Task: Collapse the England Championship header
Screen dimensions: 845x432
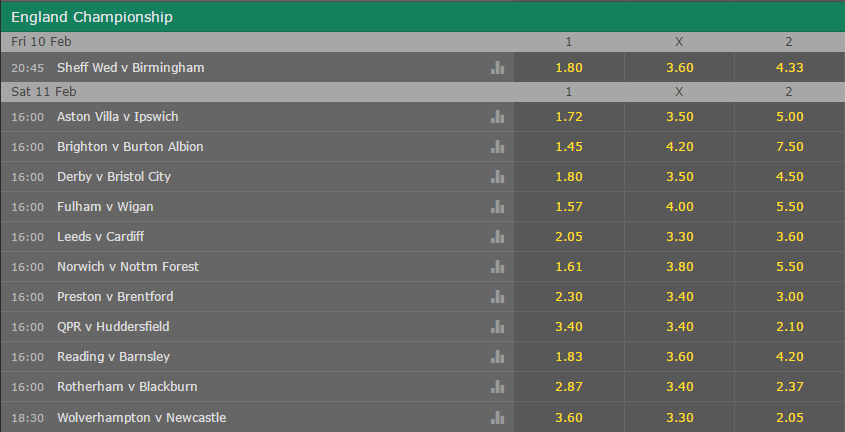Action: click(422, 17)
